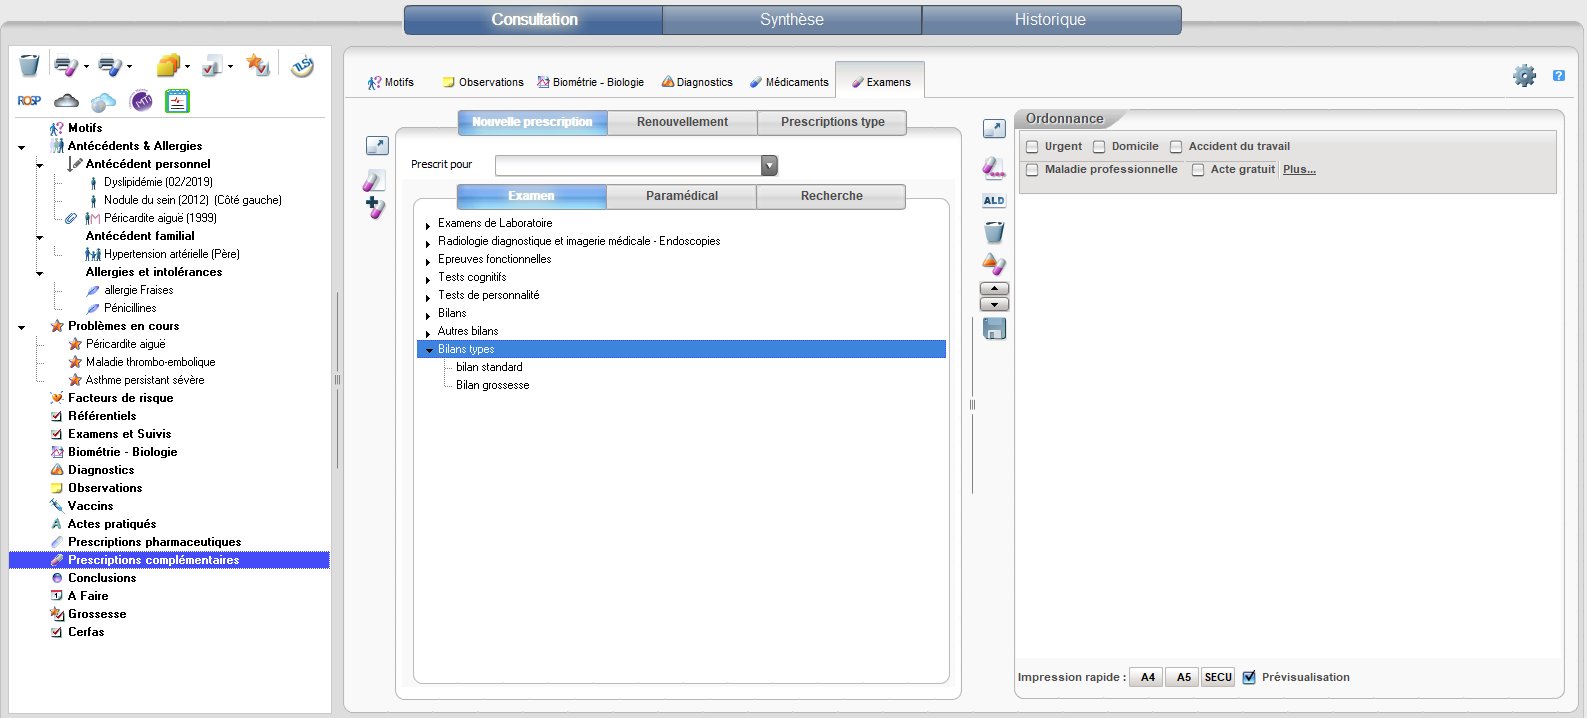Tick the Acte gratuit checkbox

[1198, 170]
